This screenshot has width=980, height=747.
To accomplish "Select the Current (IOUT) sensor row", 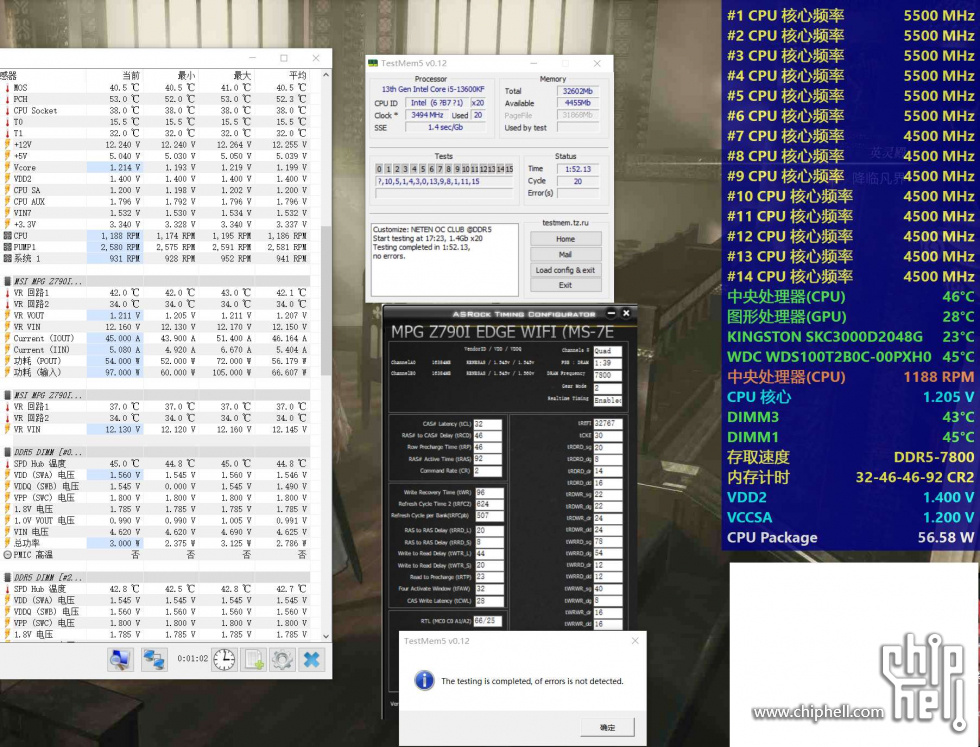I will coord(155,338).
